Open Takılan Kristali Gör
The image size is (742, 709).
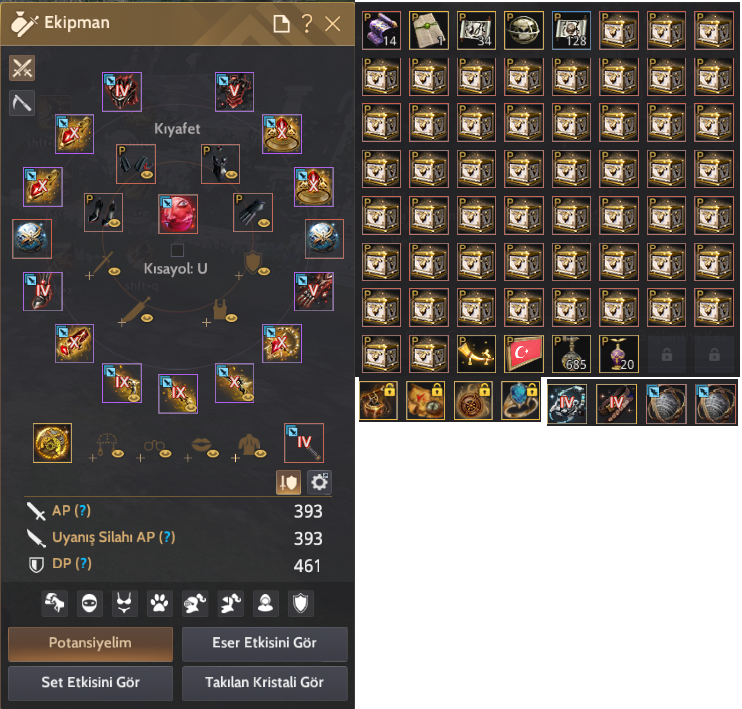265,683
